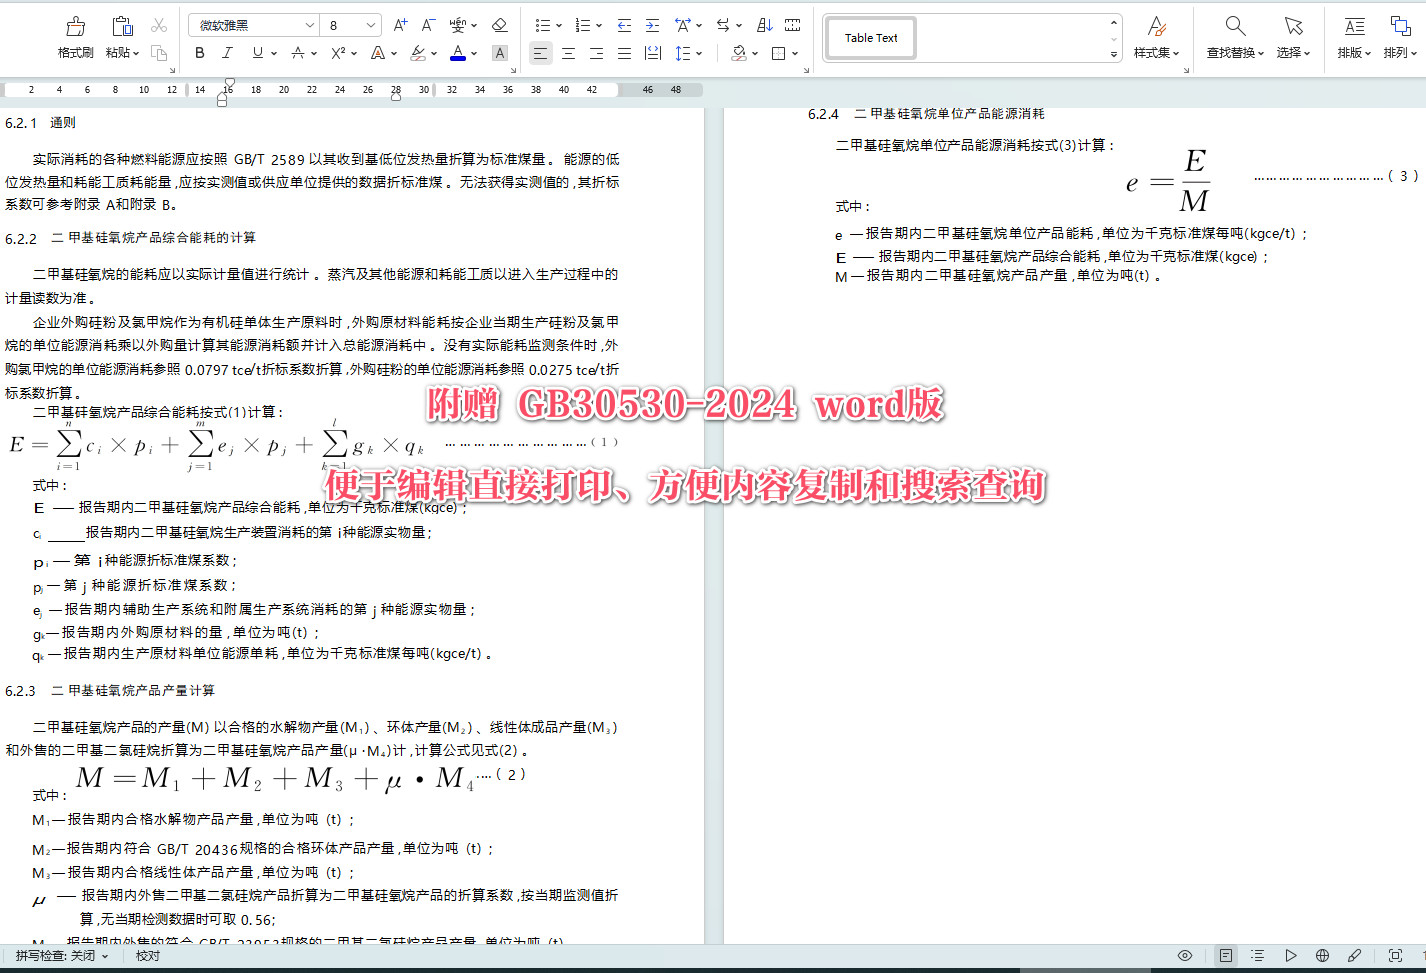Toggle centered paragraph alignment

567,53
